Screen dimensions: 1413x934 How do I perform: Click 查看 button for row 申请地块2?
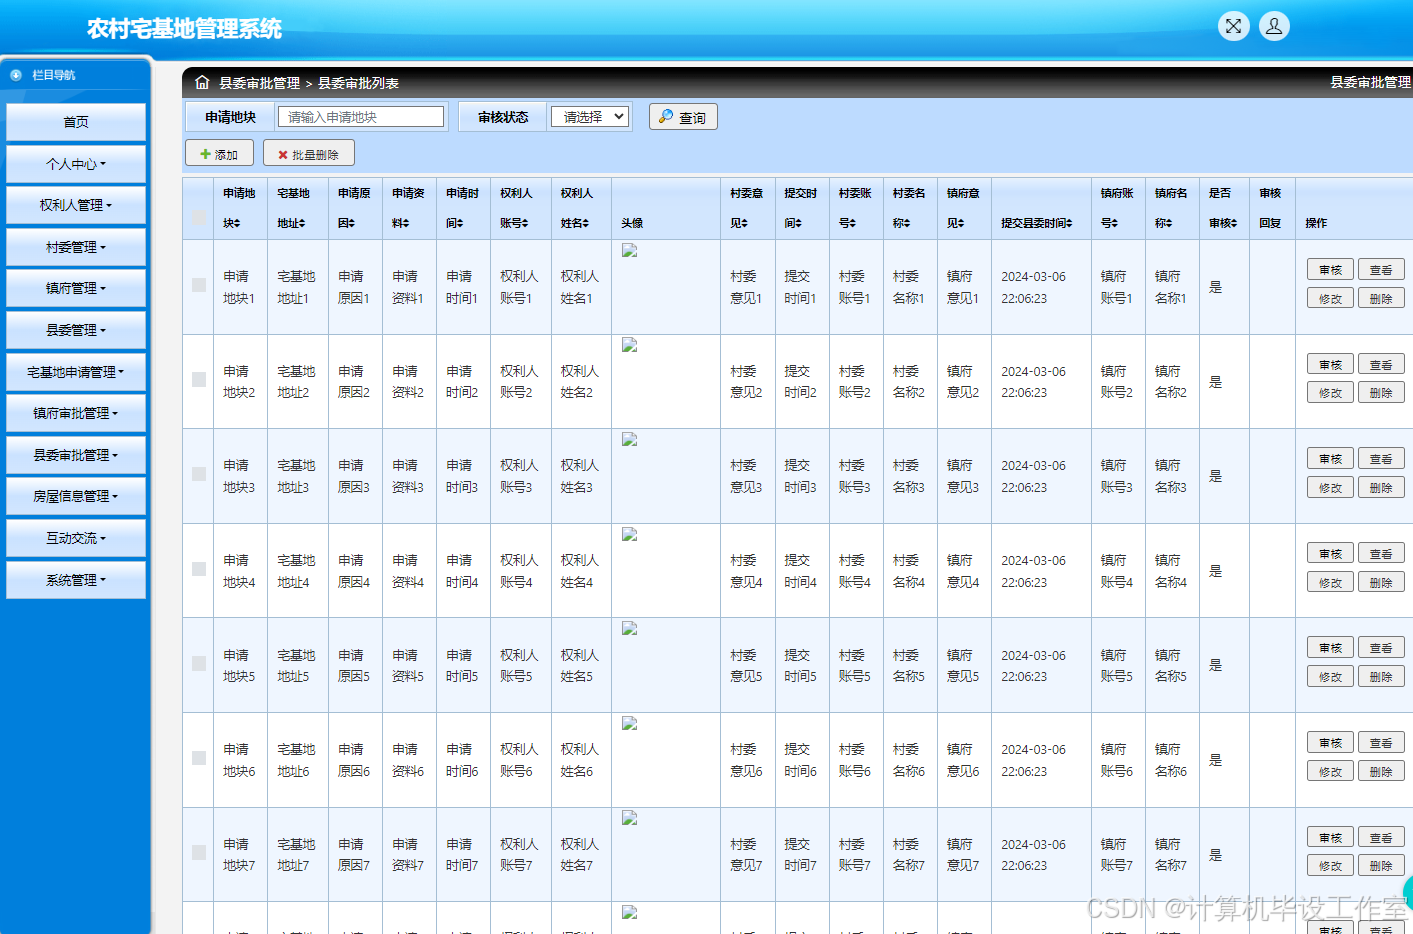tap(1381, 365)
